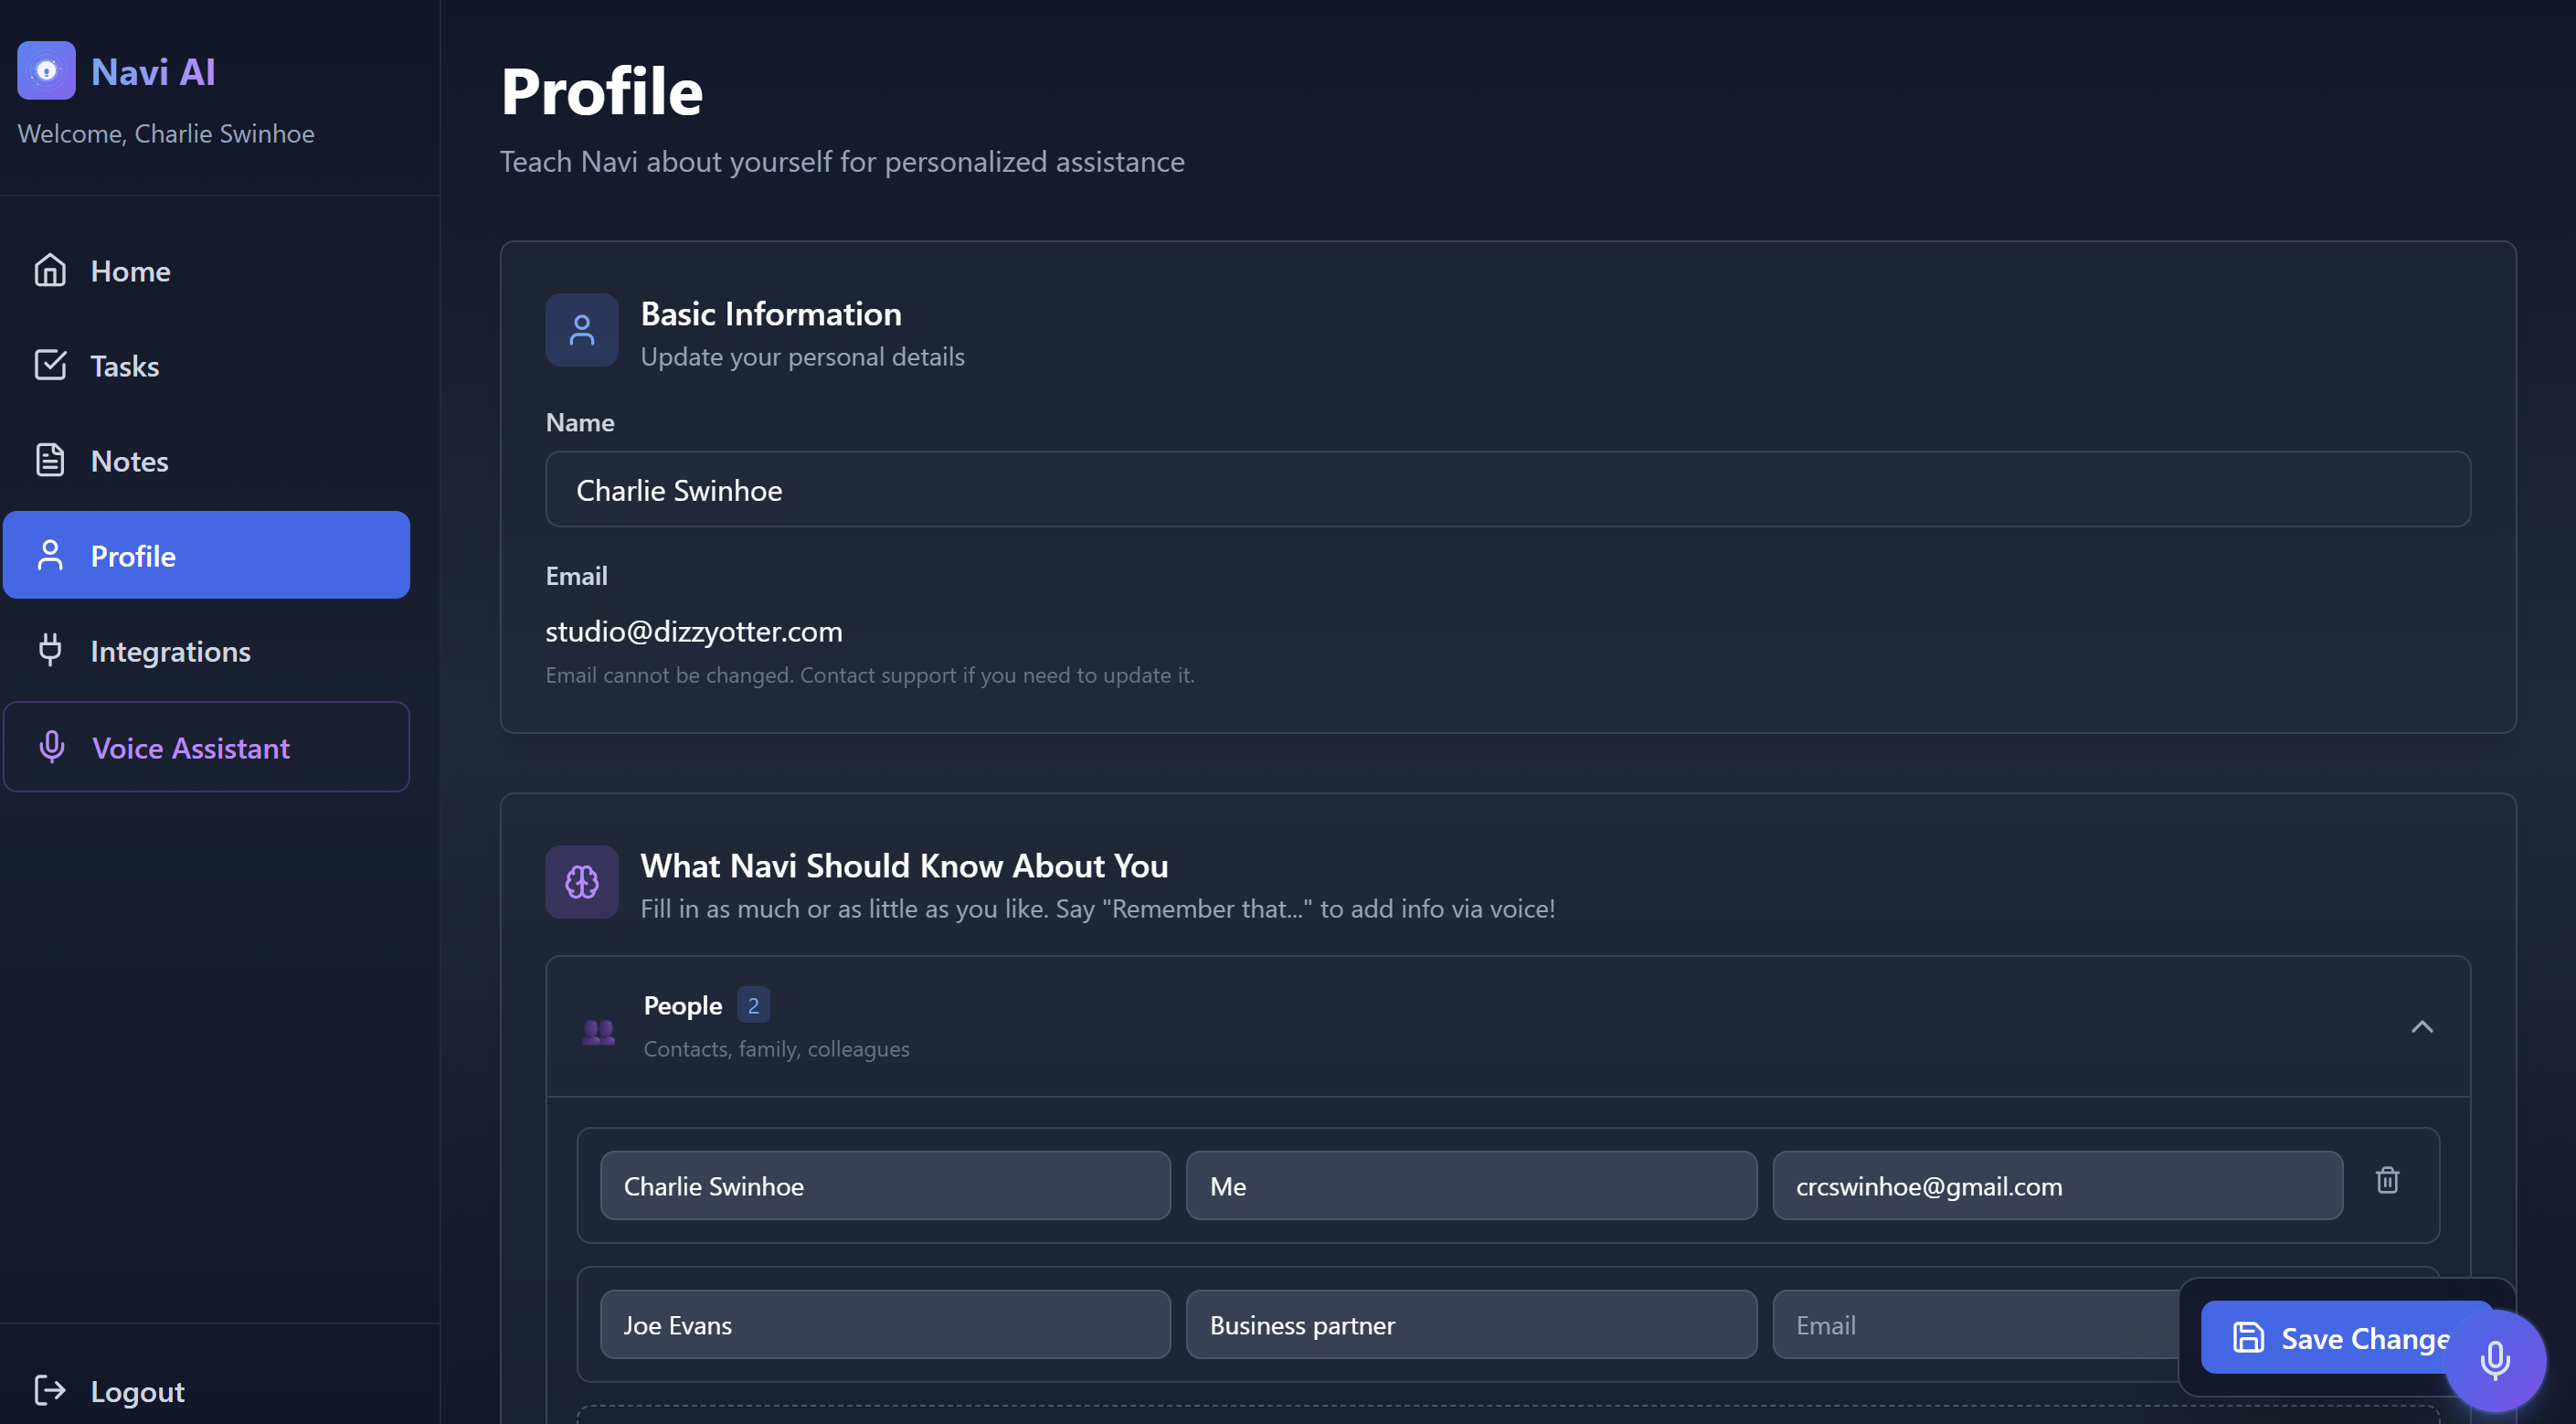Save Changes to the profile
Viewport: 2576px width, 1424px height.
pos(2330,1338)
